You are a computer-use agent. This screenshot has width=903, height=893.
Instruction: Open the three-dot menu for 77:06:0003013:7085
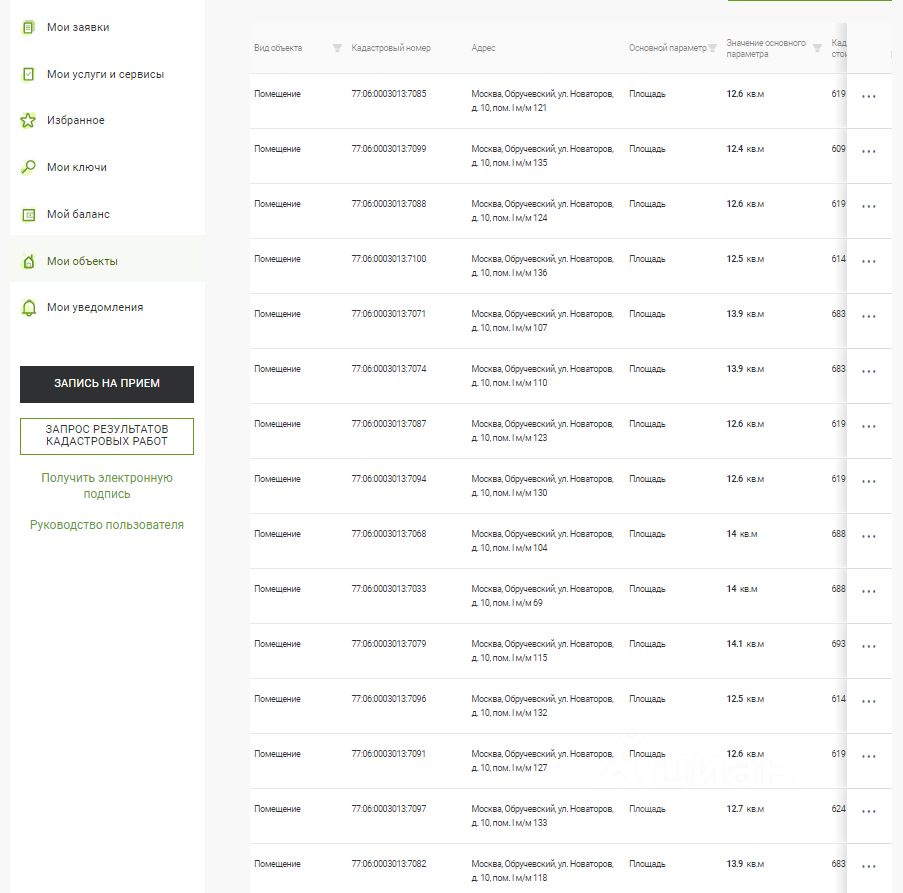click(x=868, y=96)
